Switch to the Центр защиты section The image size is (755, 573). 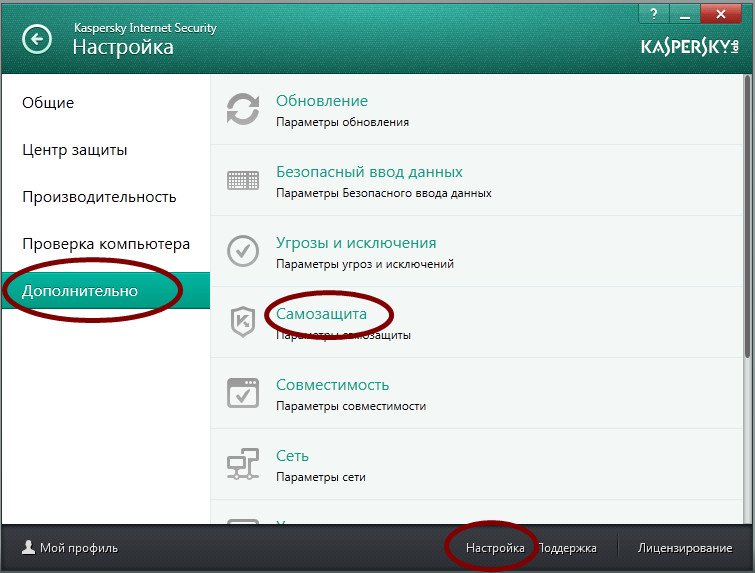[75, 150]
